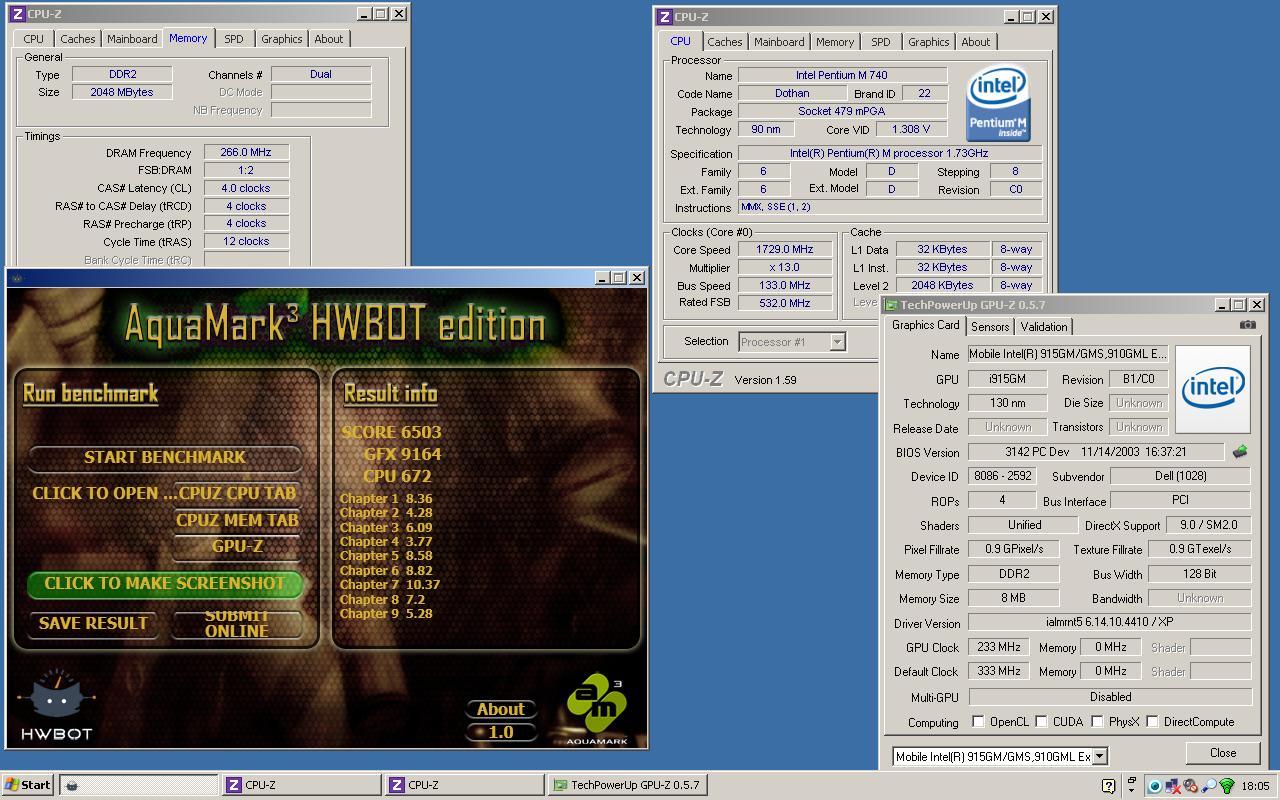Click the Intel logo in GPU-Z

pyautogui.click(x=1212, y=389)
